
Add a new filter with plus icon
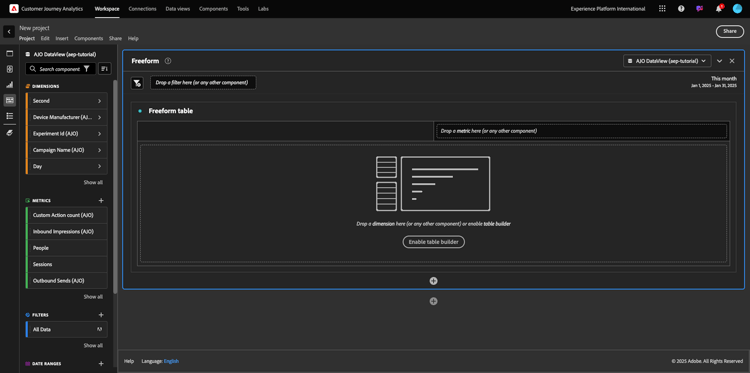pyautogui.click(x=101, y=315)
